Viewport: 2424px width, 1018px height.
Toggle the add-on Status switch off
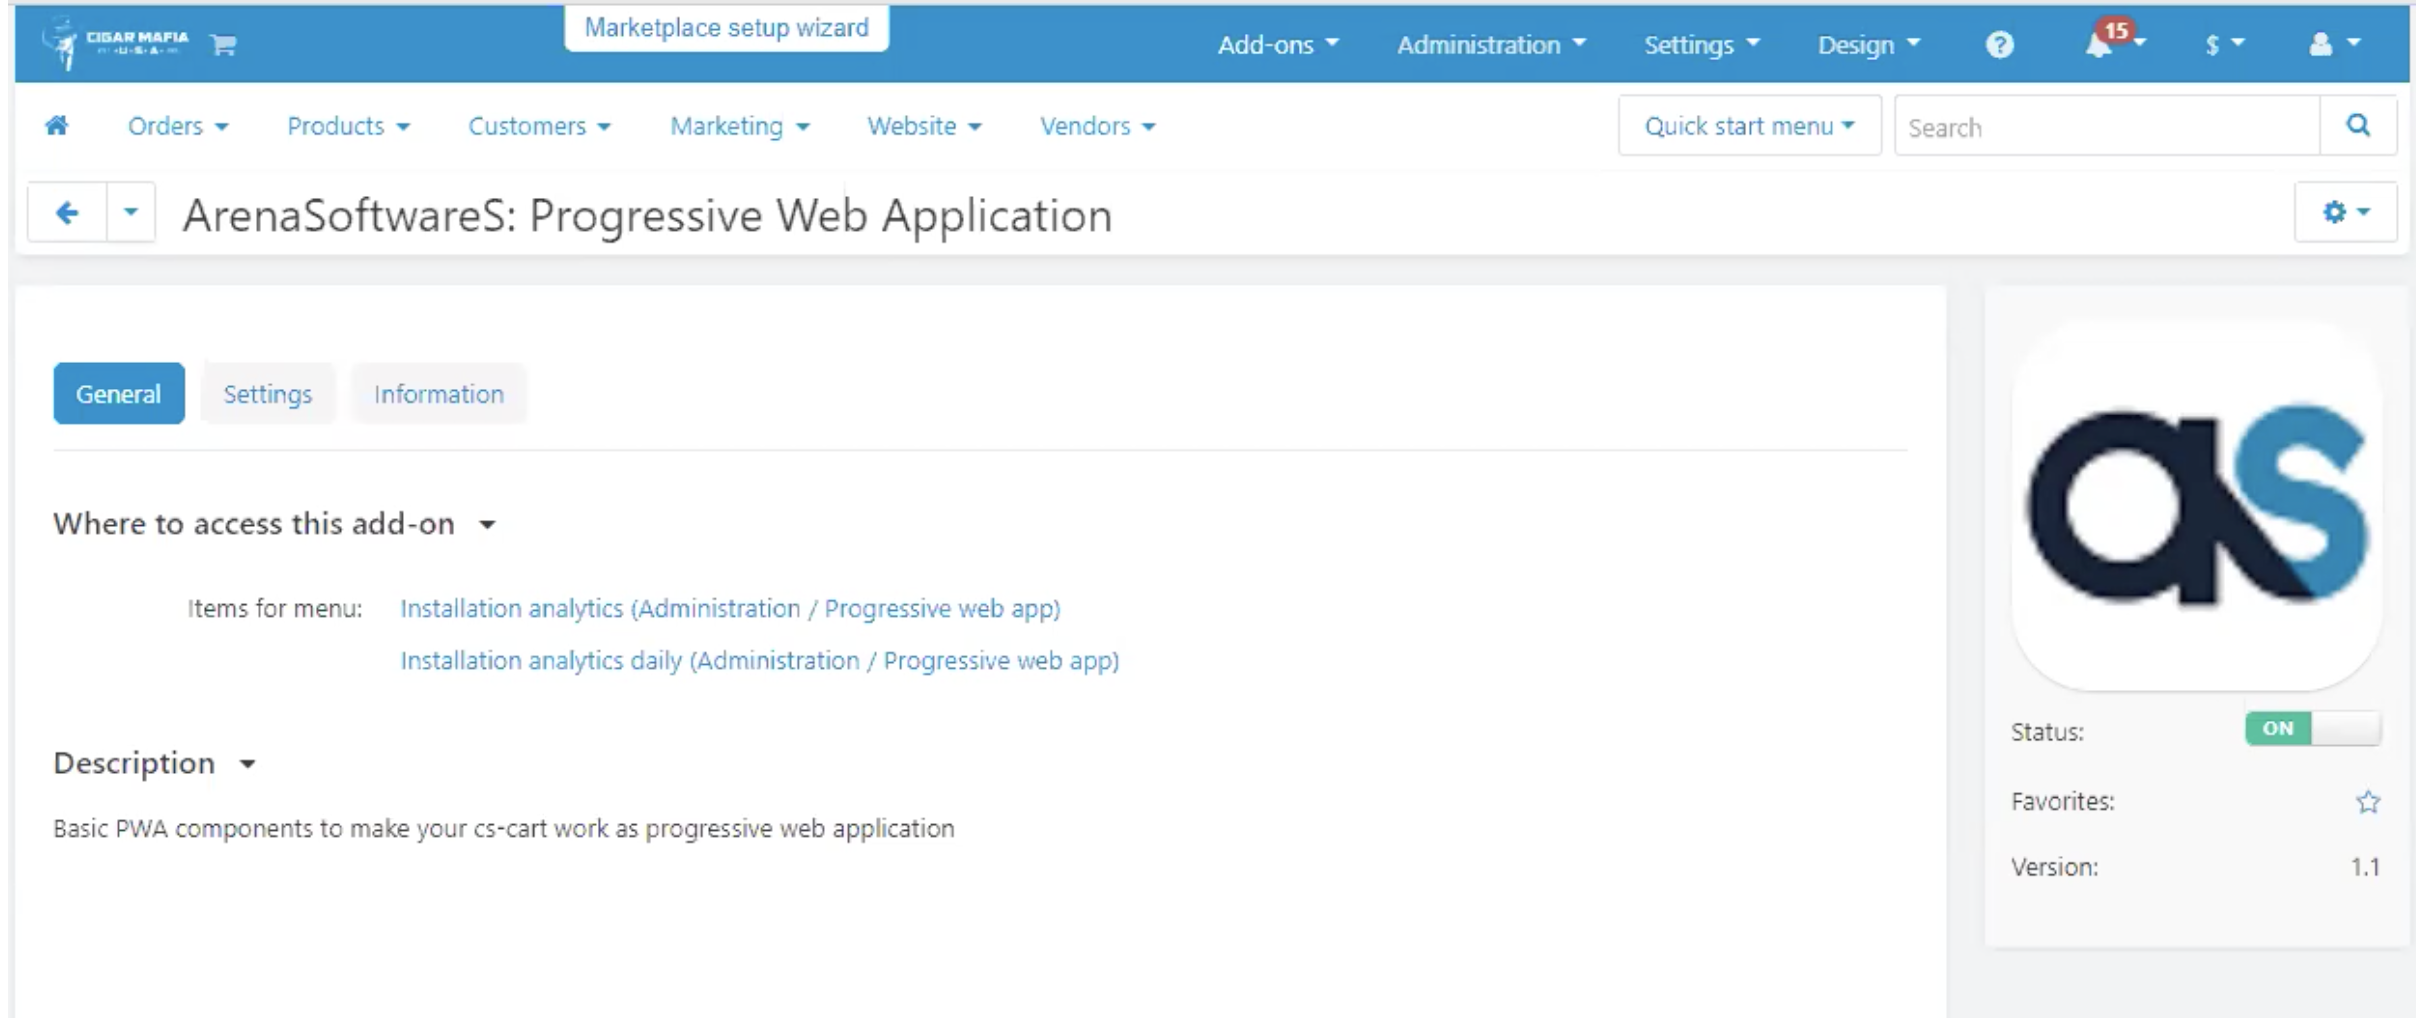coord(2312,728)
